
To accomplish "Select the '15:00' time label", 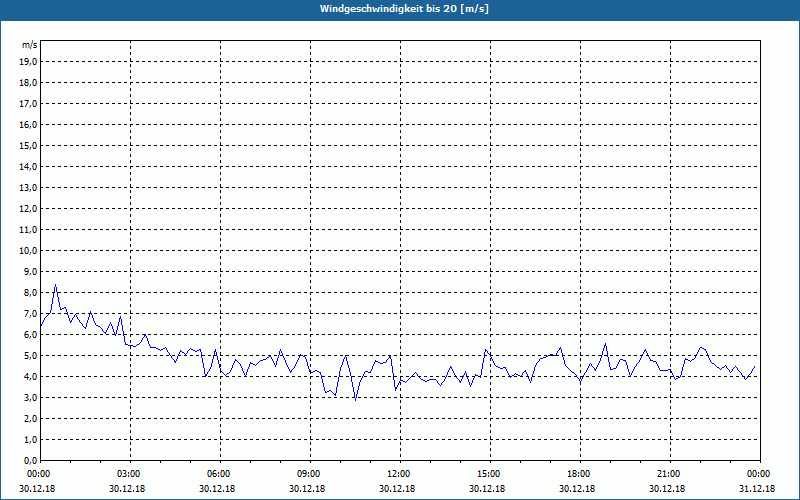I will (490, 474).
